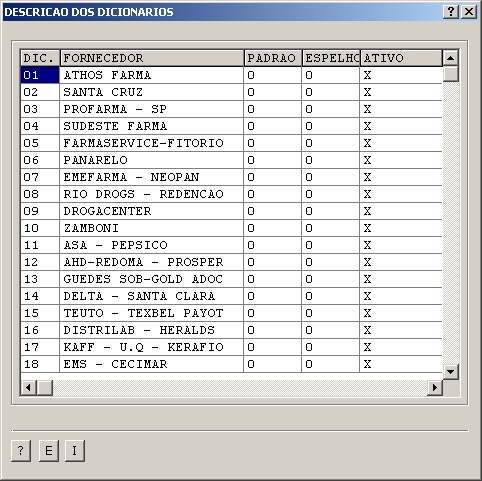Click ATIVO X in ASA - PEPSICO row
482x481 pixels.
(x=401, y=245)
